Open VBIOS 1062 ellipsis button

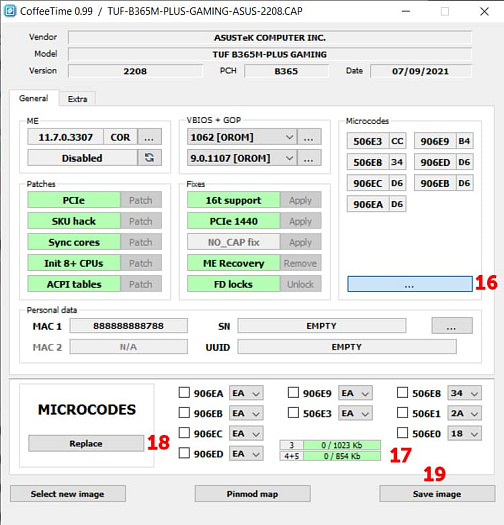coord(309,137)
